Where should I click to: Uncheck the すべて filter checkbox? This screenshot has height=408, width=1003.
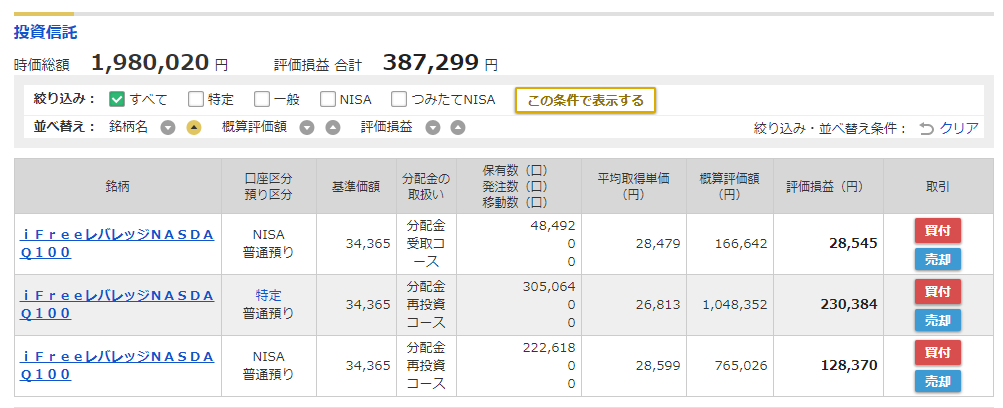116,99
